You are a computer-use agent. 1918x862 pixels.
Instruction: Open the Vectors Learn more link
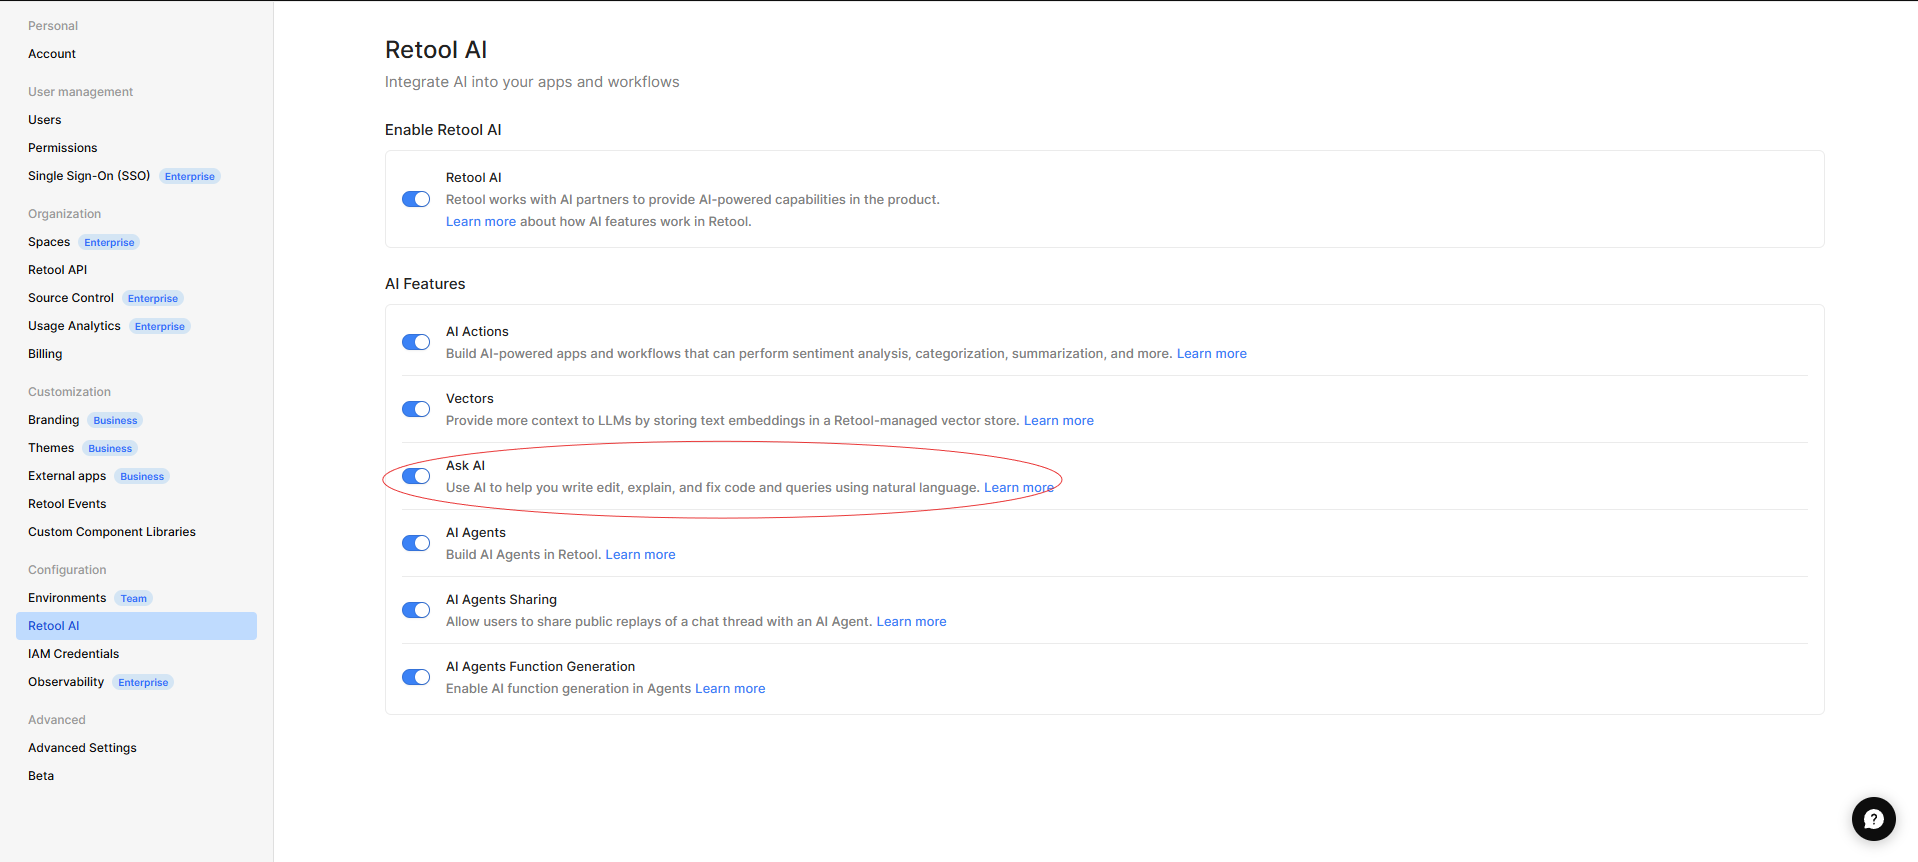(1059, 421)
